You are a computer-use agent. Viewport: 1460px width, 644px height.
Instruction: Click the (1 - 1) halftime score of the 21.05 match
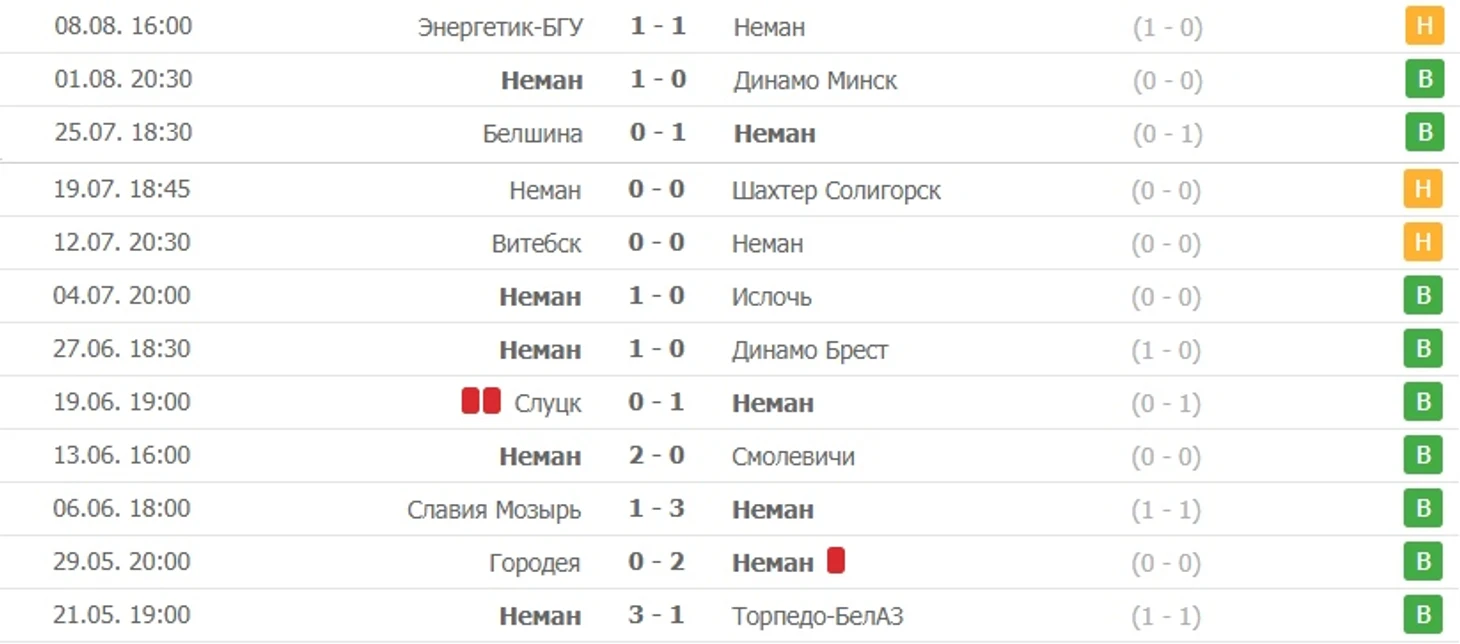tap(1166, 616)
